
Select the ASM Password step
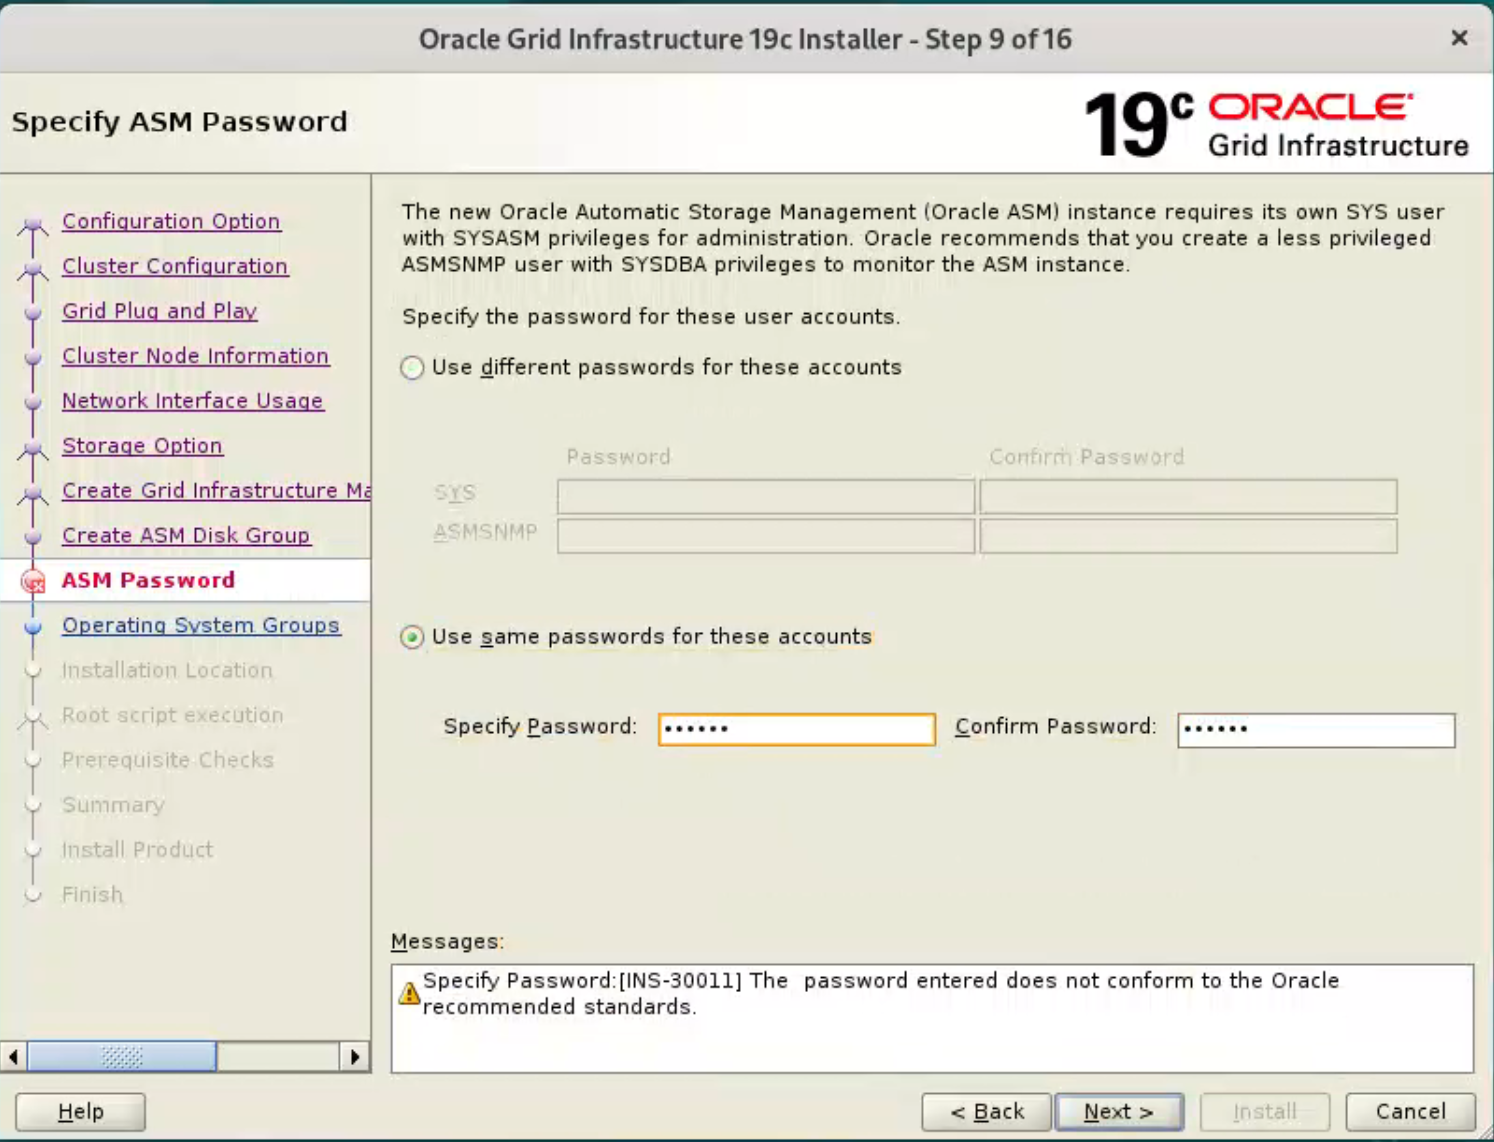click(x=148, y=580)
